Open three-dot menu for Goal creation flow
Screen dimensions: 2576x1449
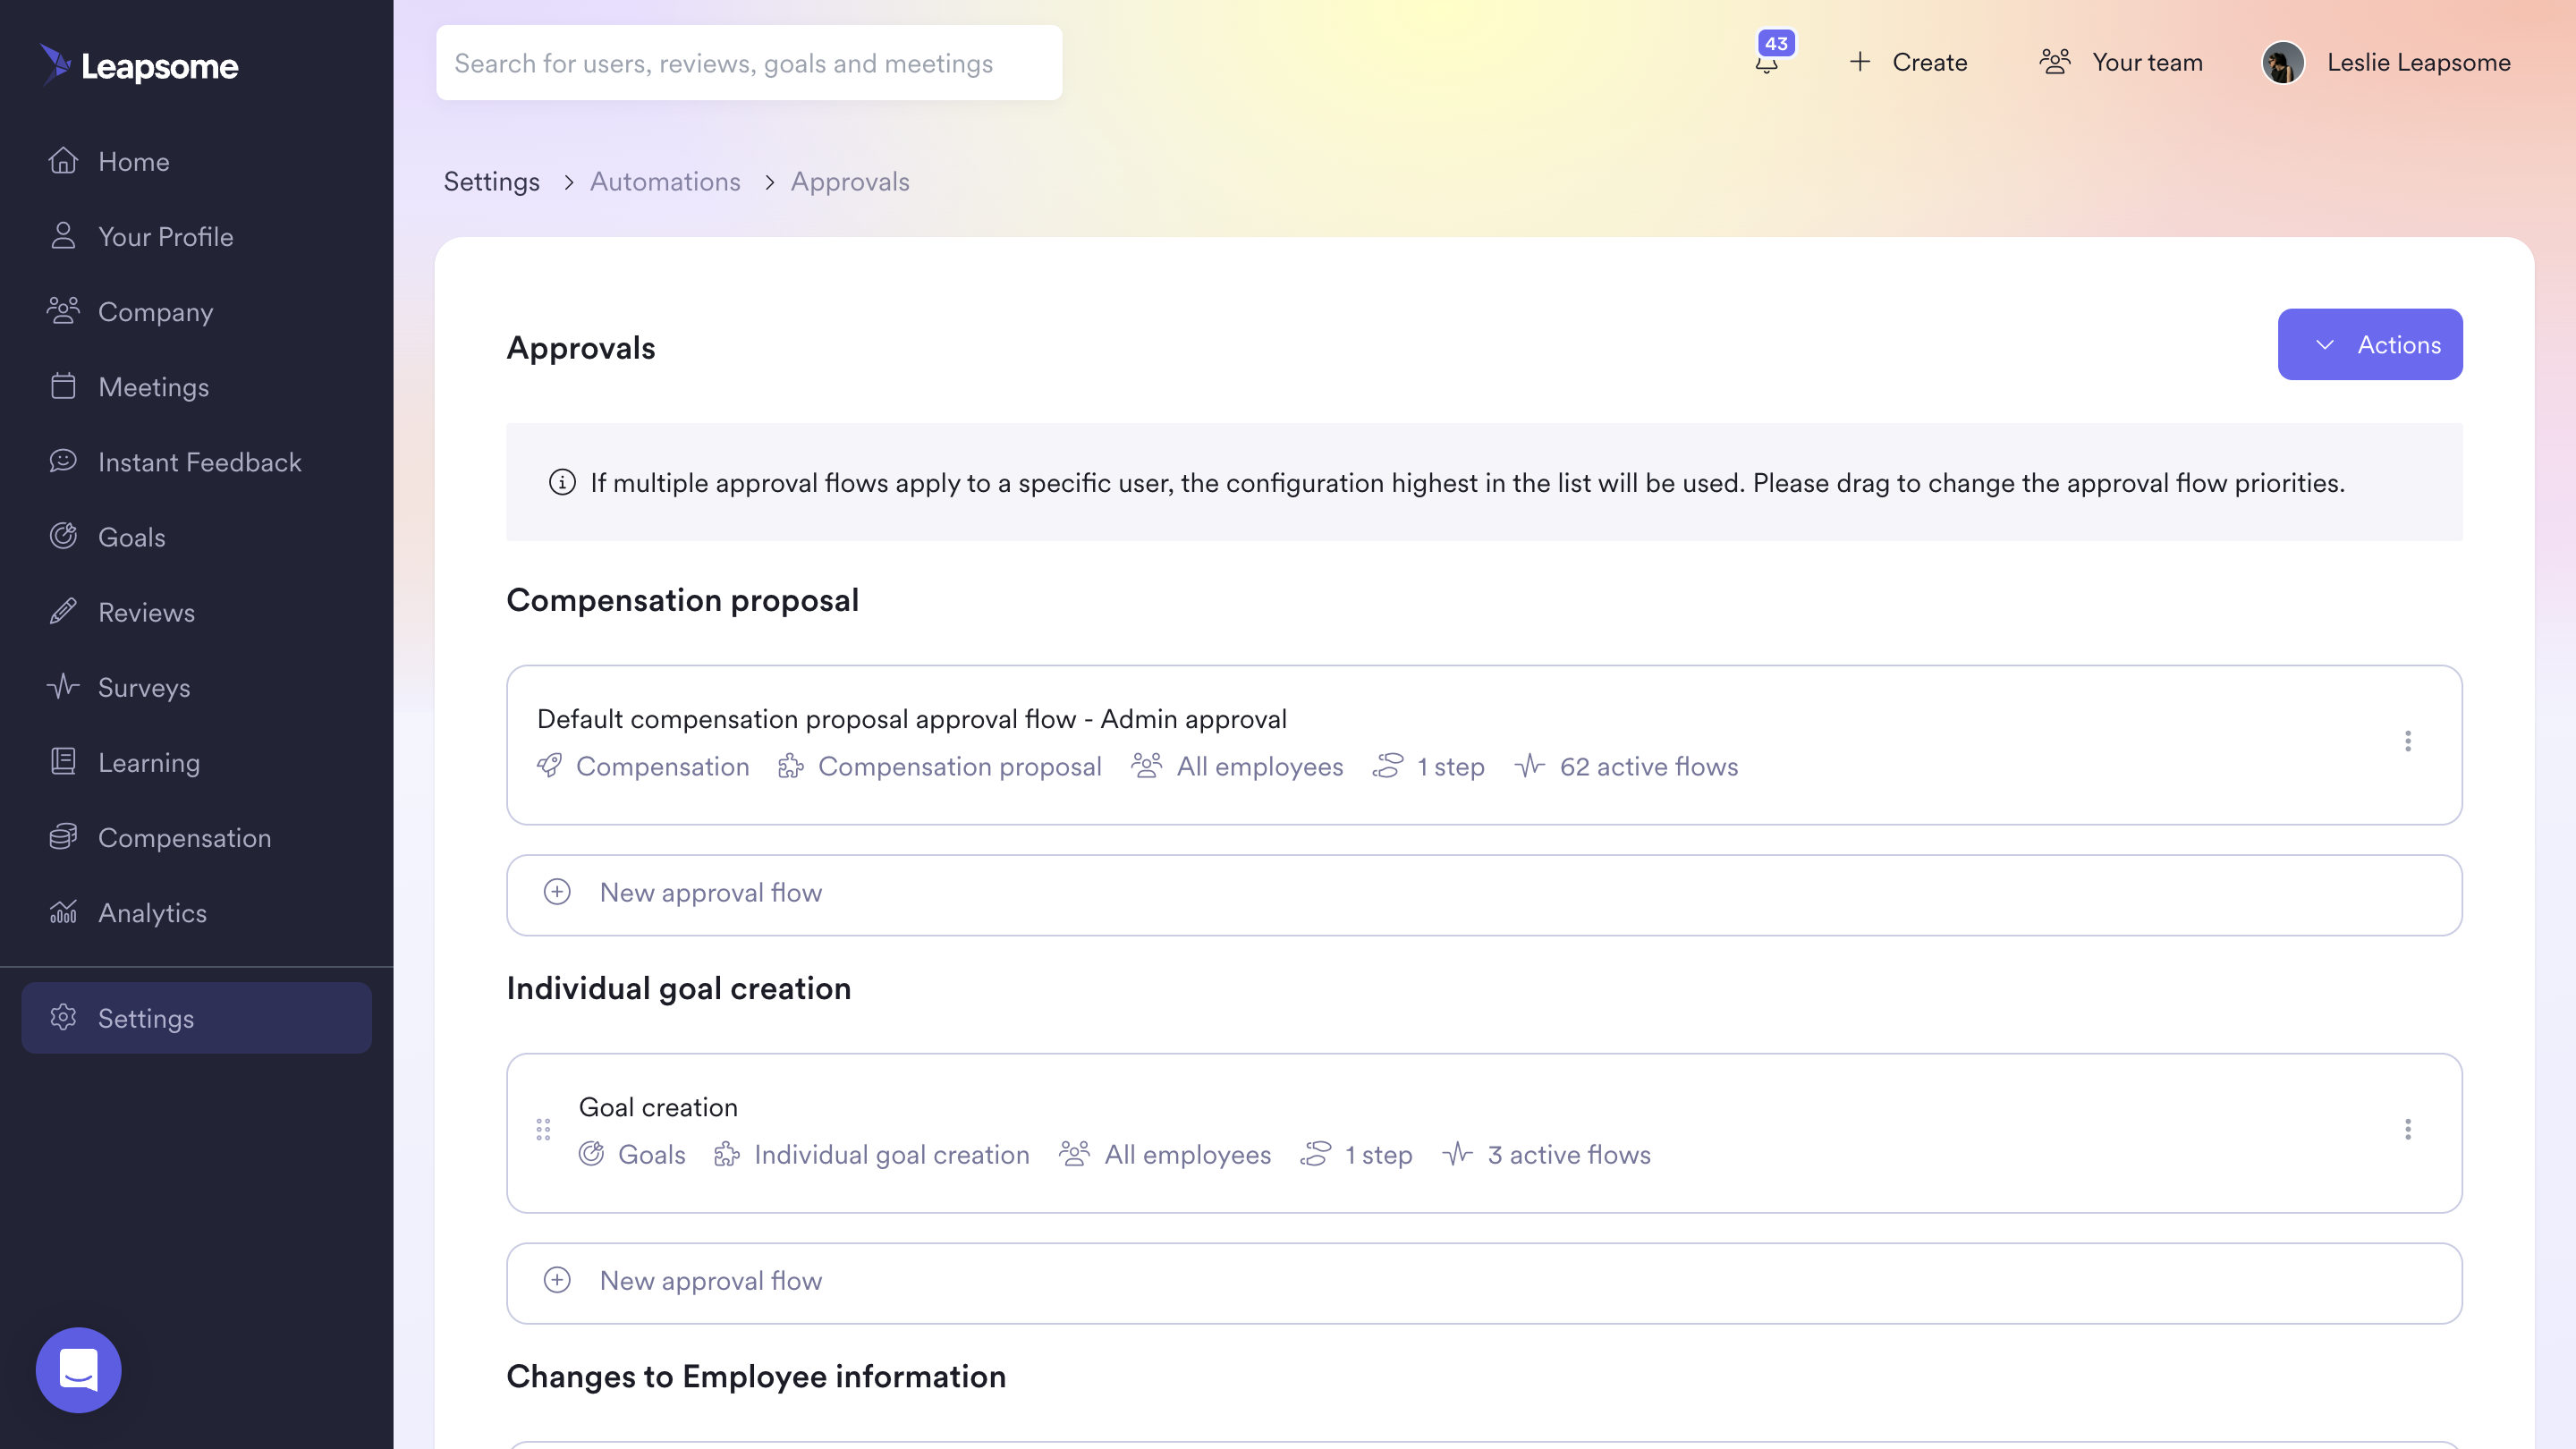click(x=2408, y=1129)
